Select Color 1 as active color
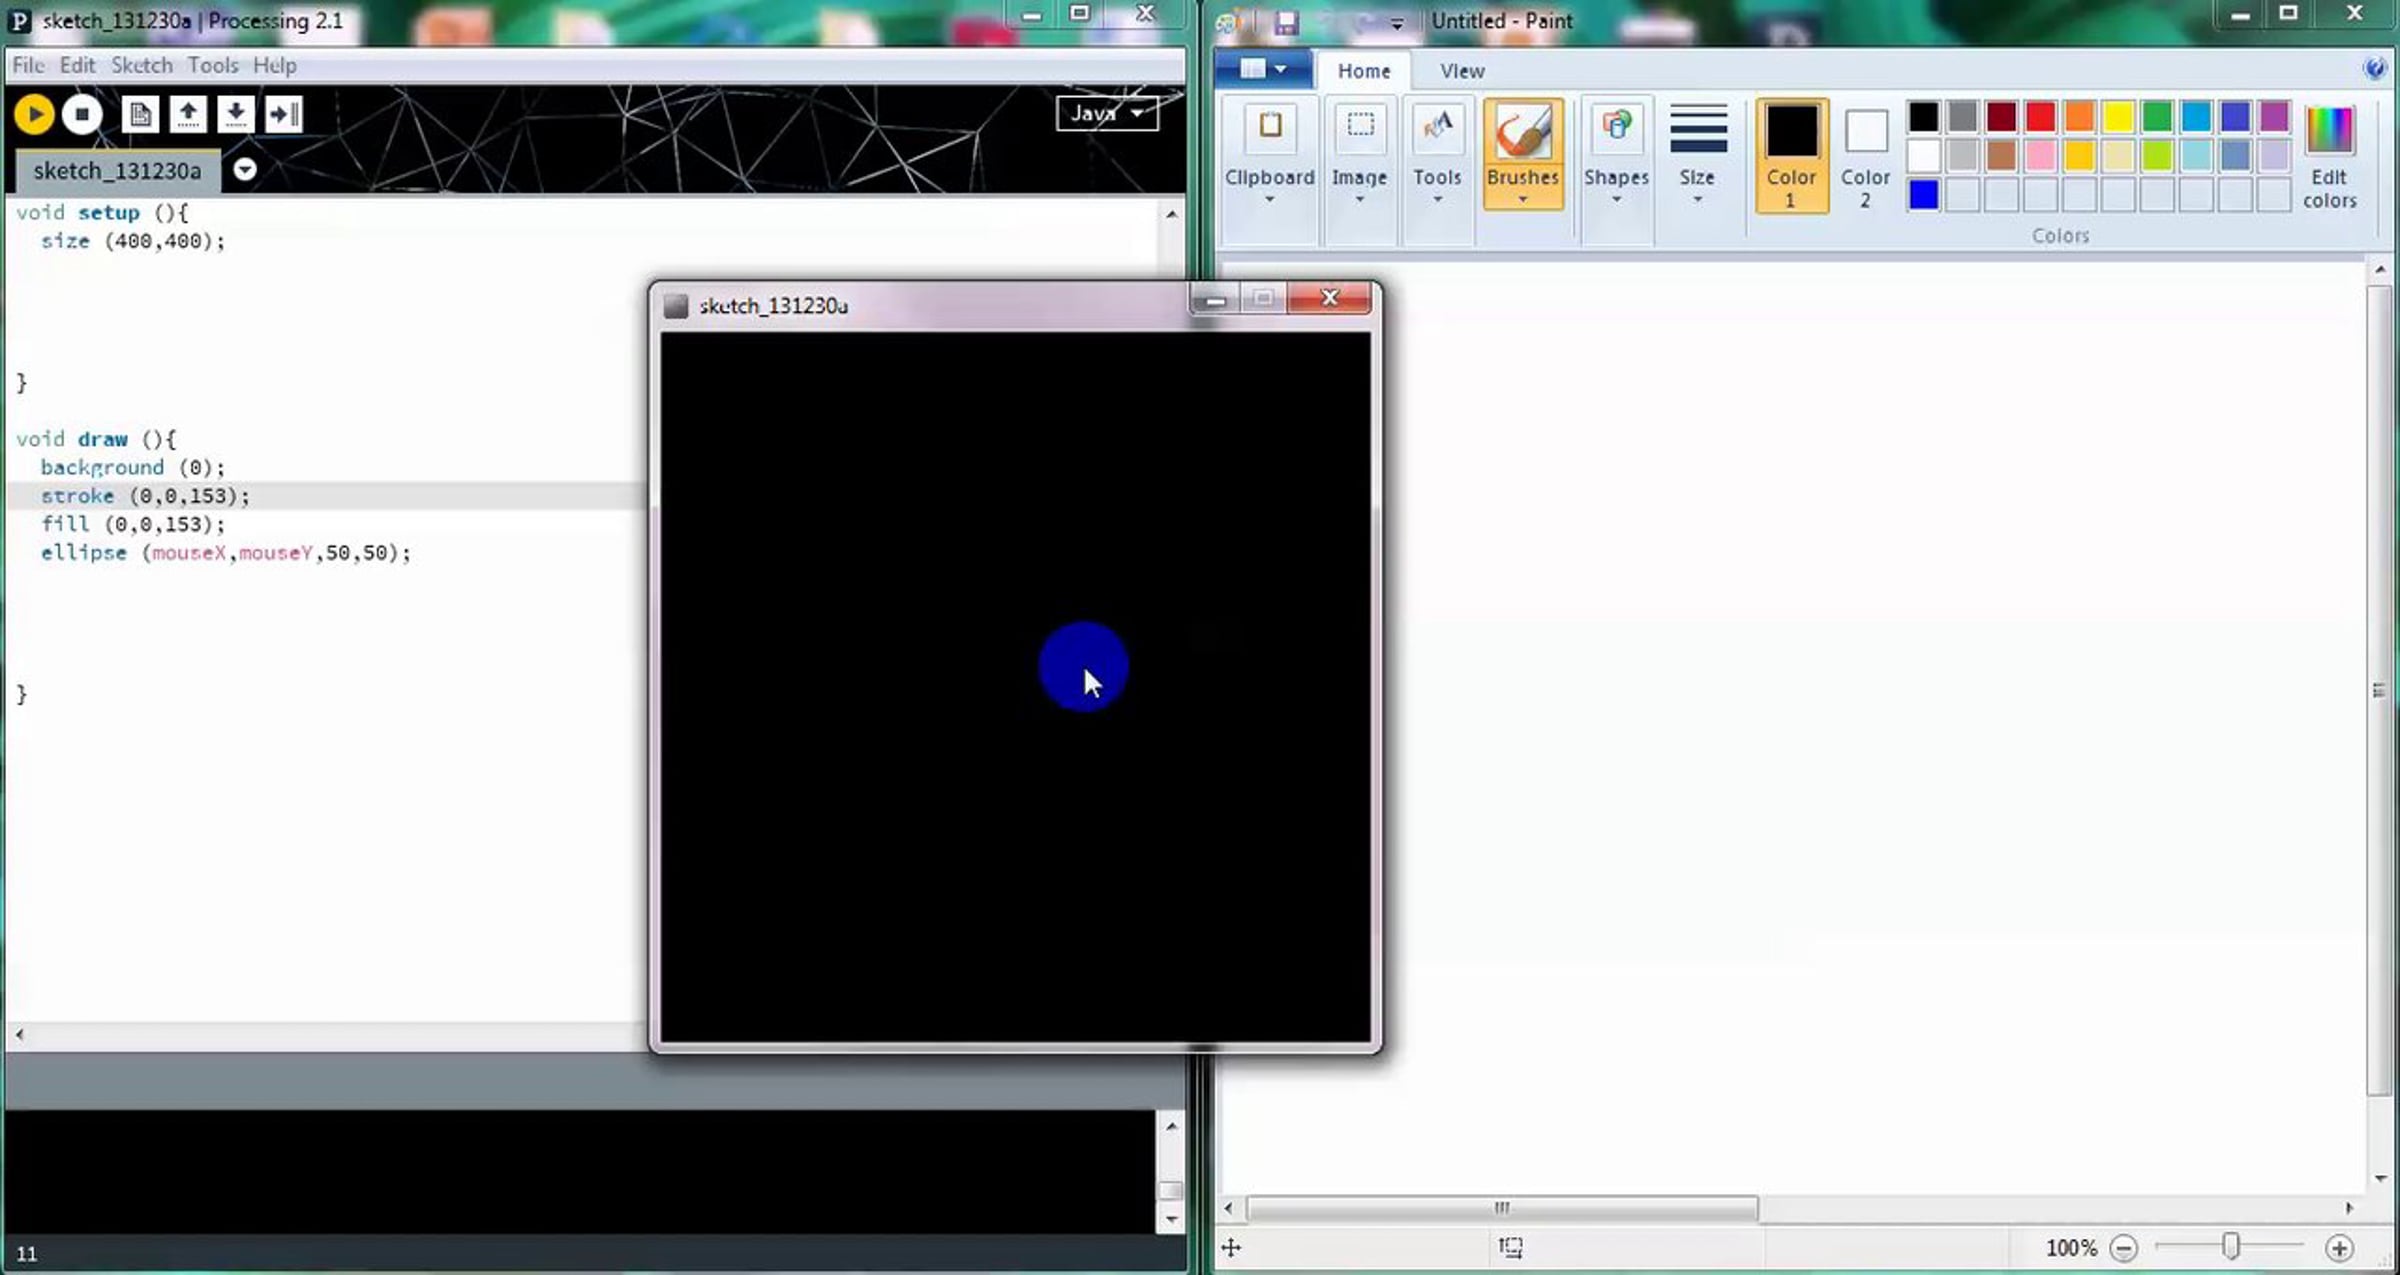This screenshot has height=1275, width=2400. [x=1790, y=155]
